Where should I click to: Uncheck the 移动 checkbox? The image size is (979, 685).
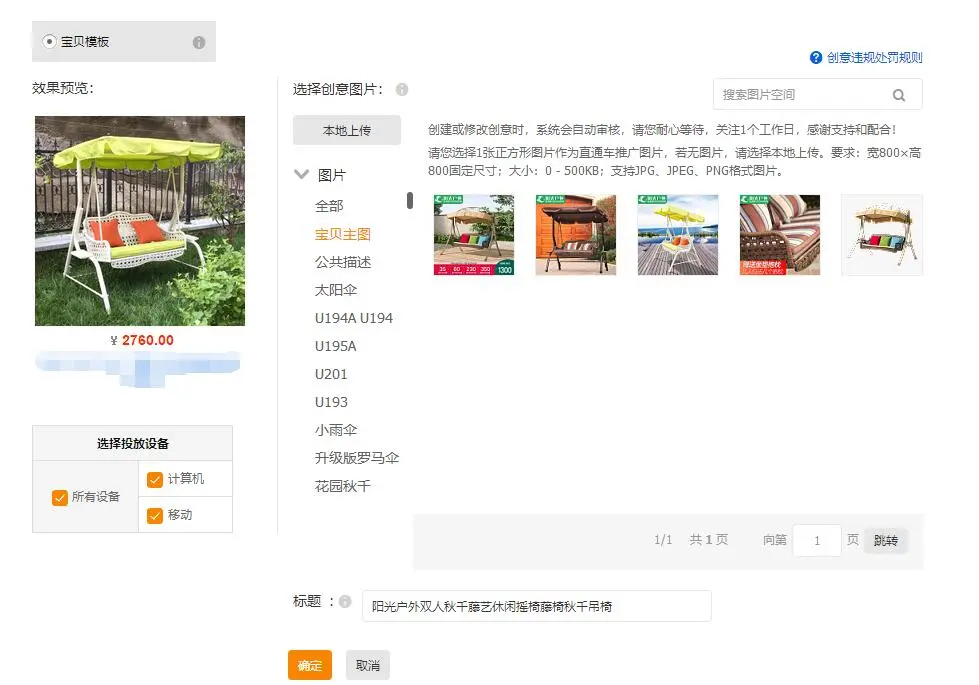coord(154,515)
